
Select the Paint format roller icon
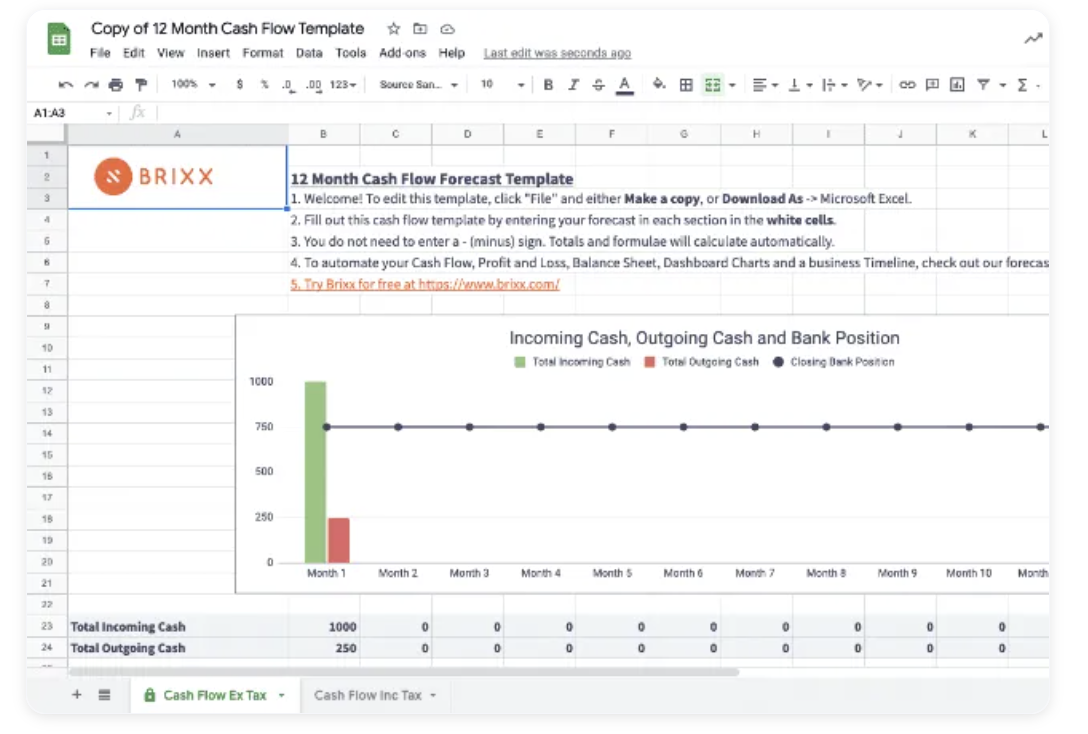(x=140, y=85)
